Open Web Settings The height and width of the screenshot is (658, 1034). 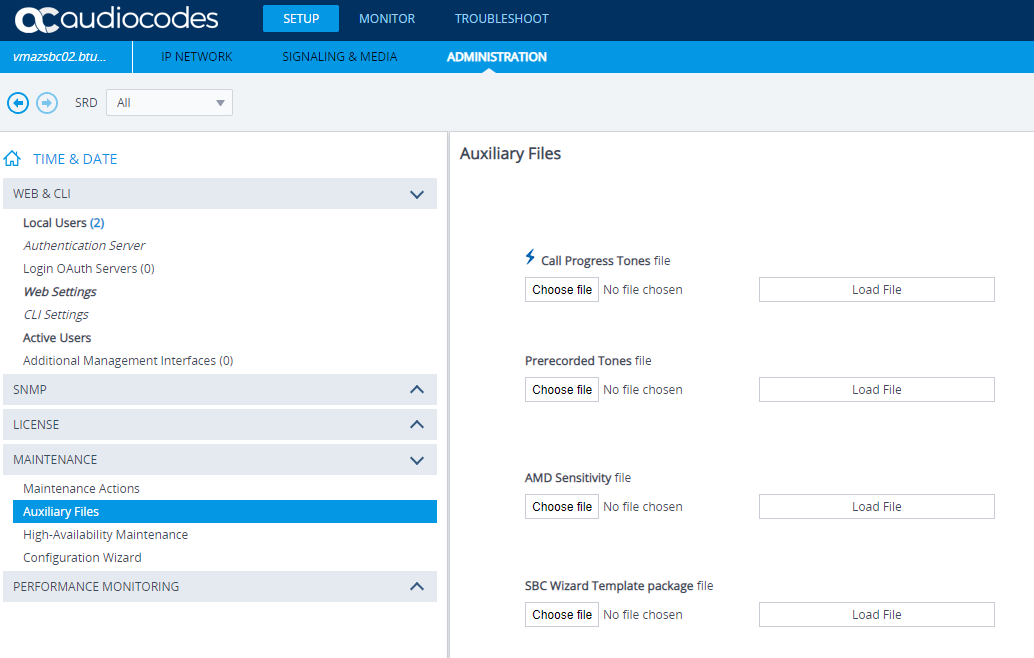tap(59, 291)
